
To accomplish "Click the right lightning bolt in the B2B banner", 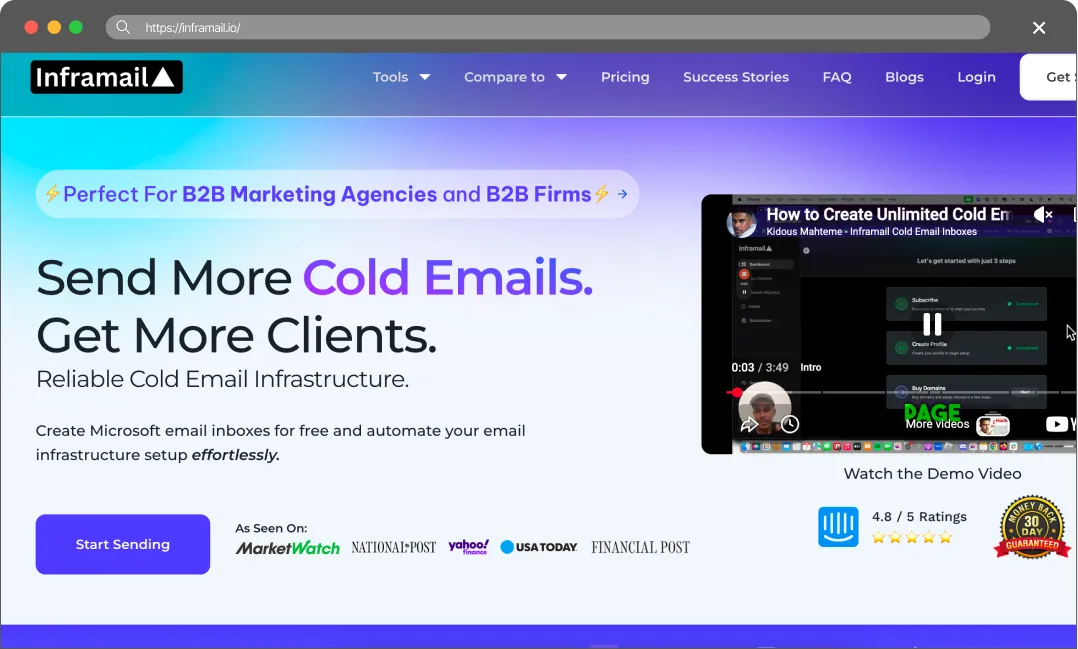I will click(602, 194).
